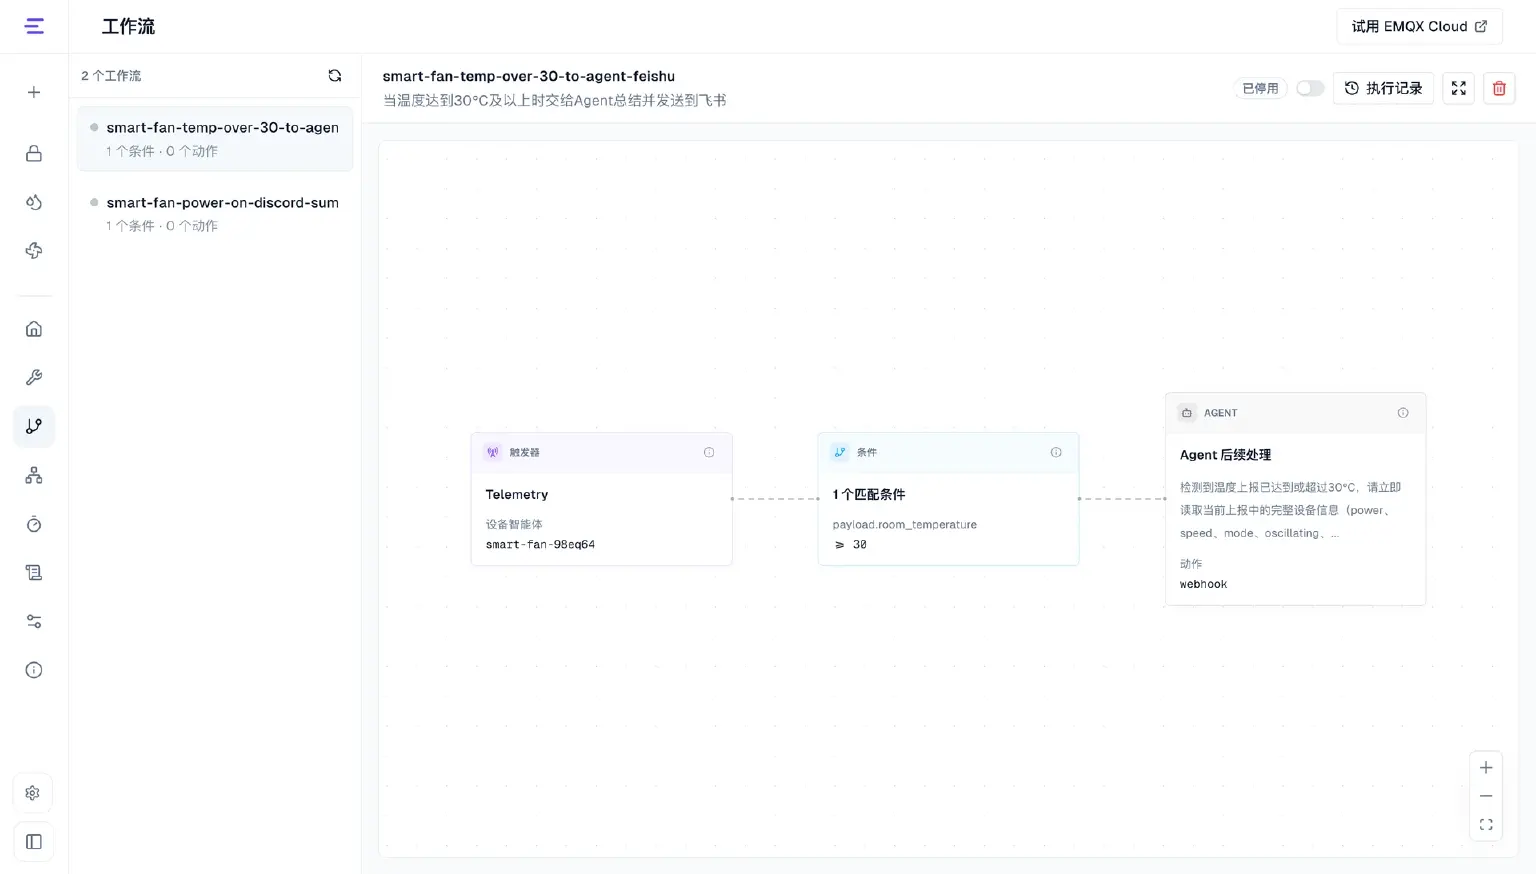The width and height of the screenshot is (1536, 874).
Task: Click the stopwatch icon in the sidebar
Action: click(x=34, y=524)
